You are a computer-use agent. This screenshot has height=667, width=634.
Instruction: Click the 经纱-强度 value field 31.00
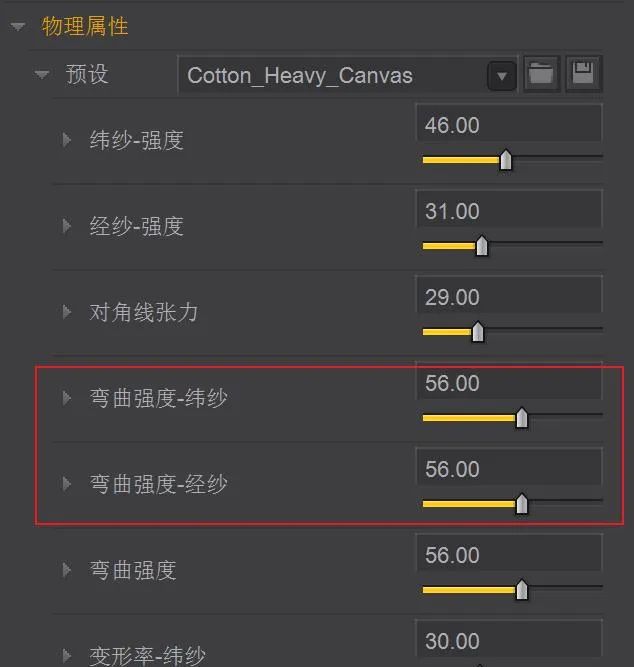(509, 210)
